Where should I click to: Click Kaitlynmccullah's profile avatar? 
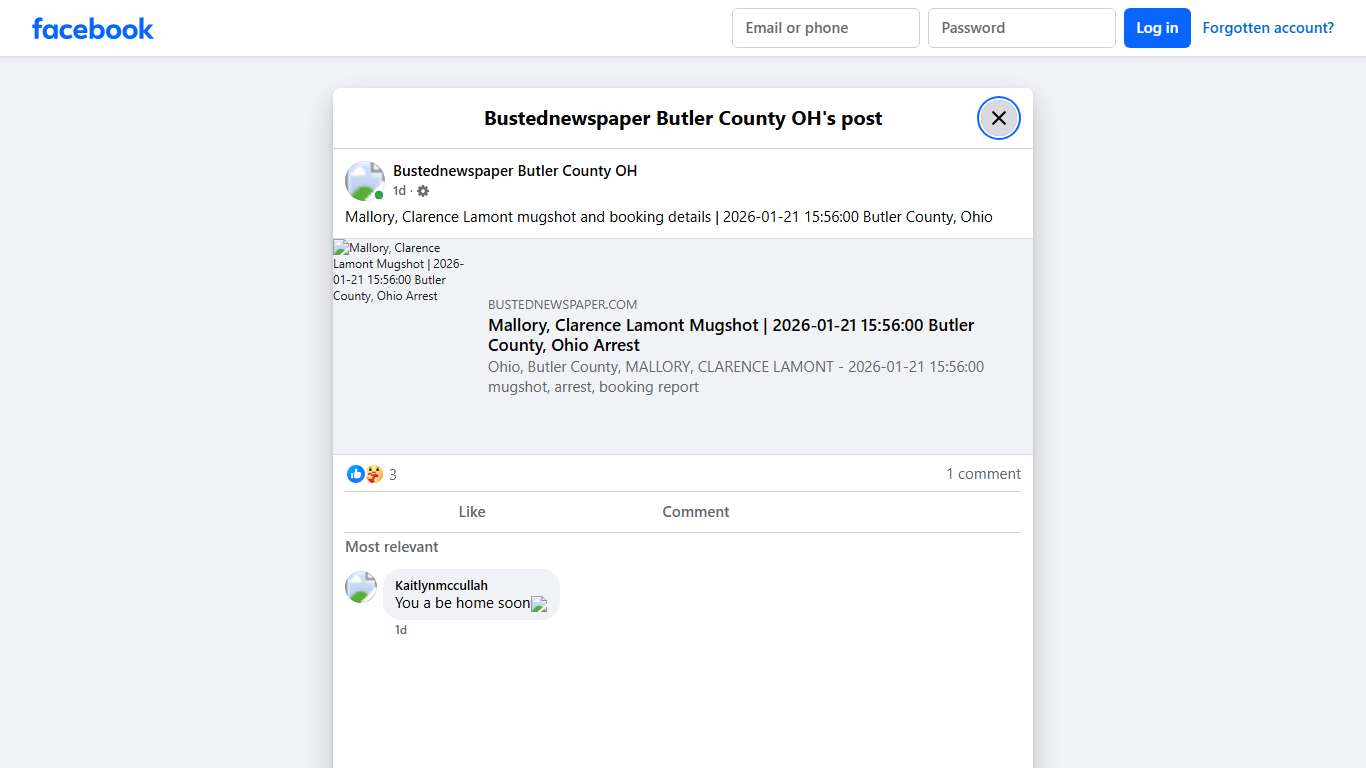tap(360, 587)
